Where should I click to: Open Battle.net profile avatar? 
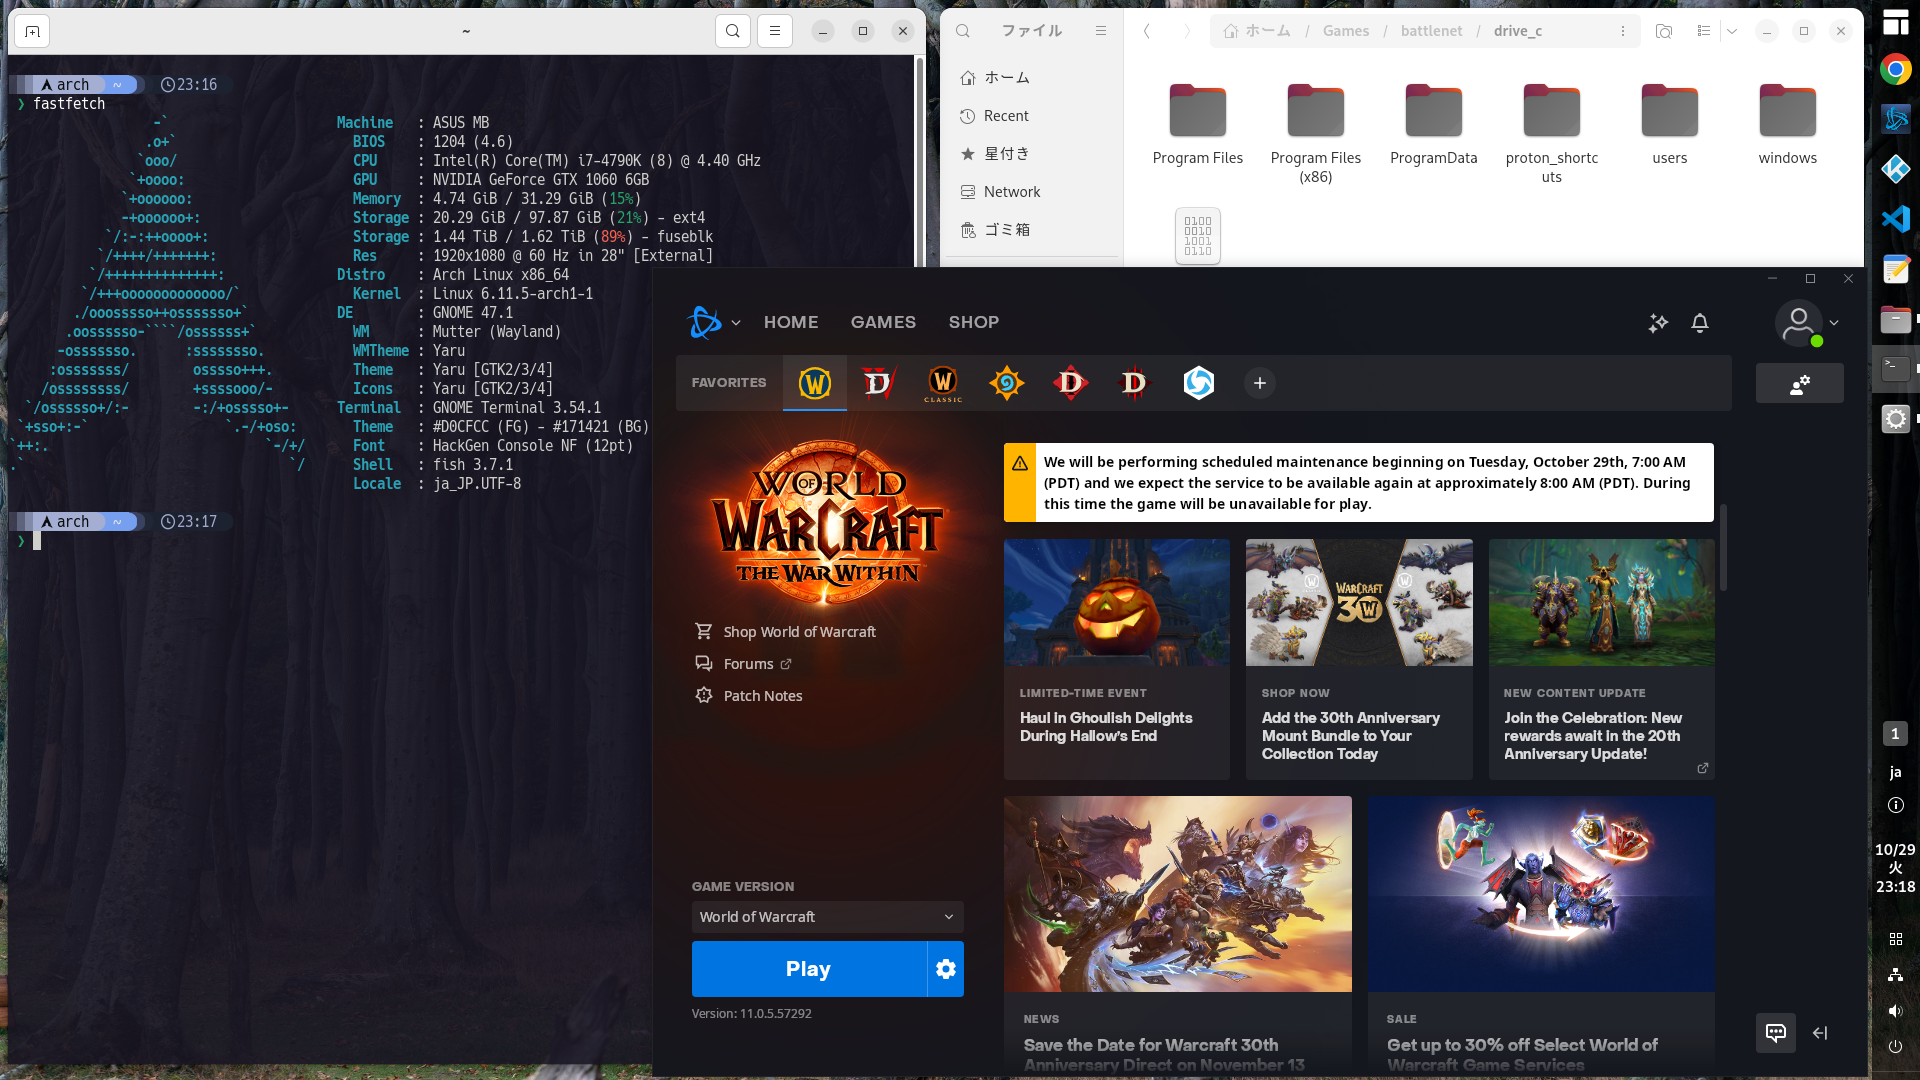(1798, 323)
